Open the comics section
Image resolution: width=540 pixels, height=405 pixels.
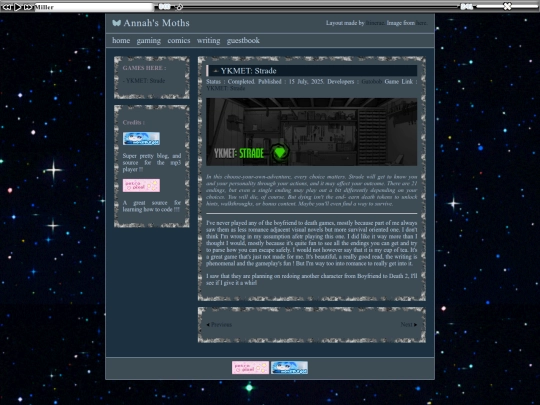pyautogui.click(x=179, y=40)
